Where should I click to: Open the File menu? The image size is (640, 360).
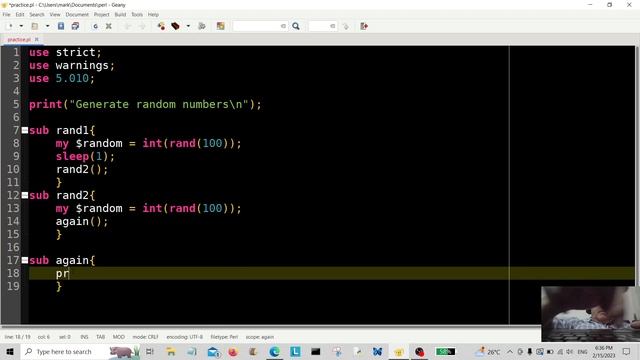[7, 14]
